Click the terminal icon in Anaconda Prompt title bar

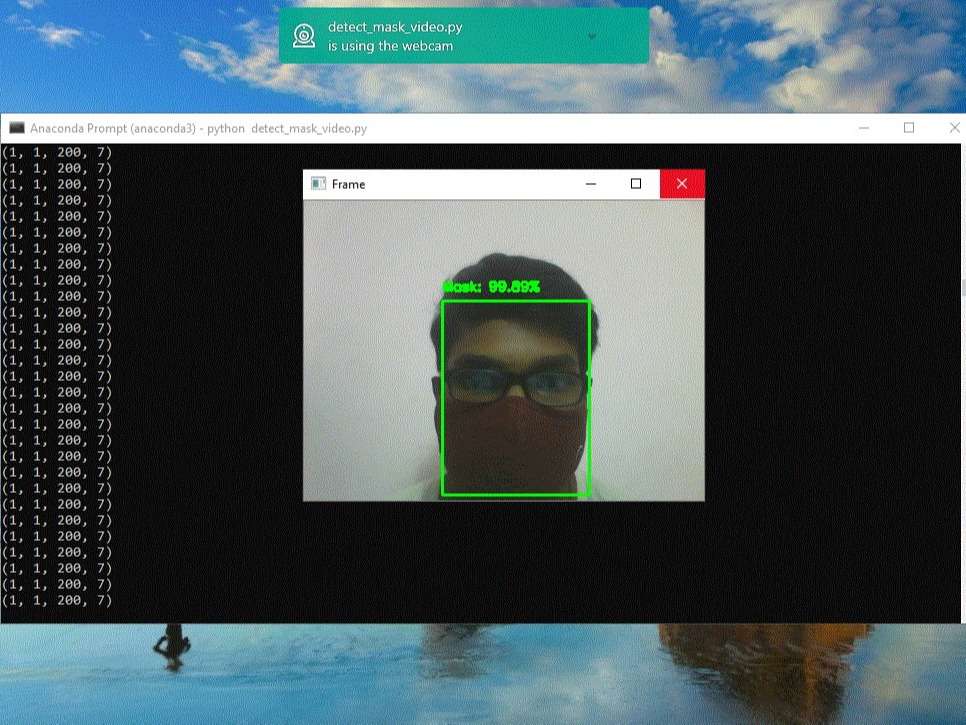[x=15, y=128]
